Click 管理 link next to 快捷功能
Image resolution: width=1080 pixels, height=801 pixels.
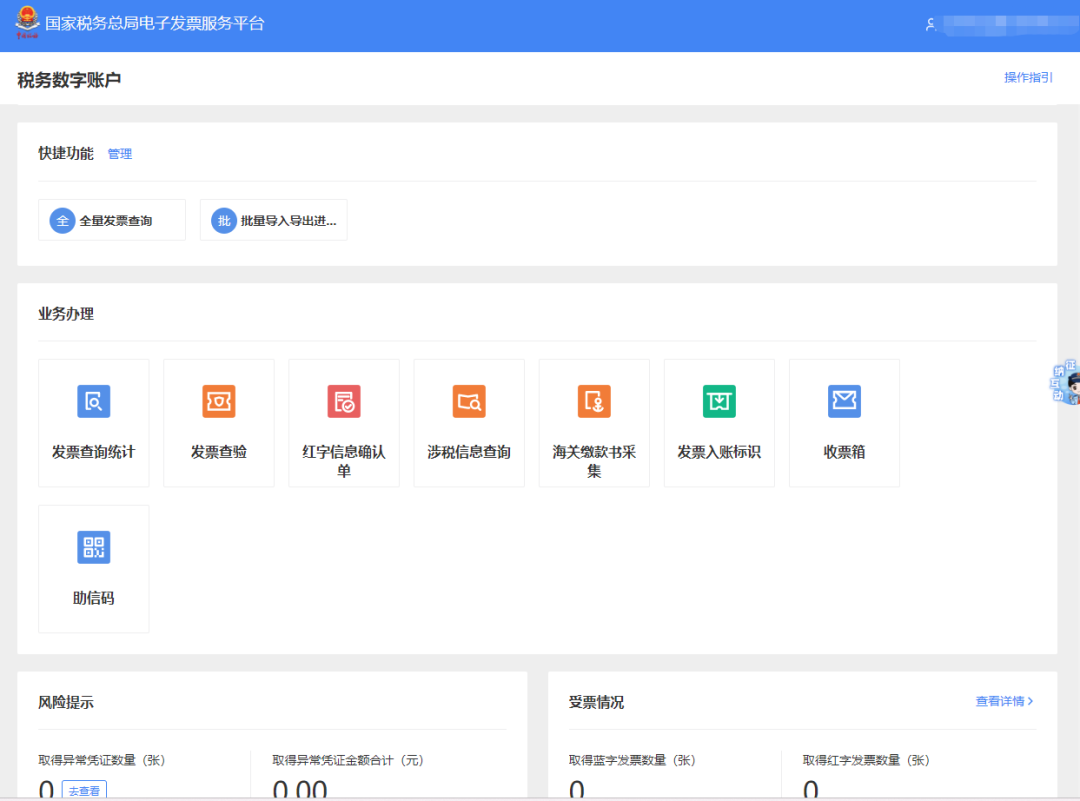pyautogui.click(x=120, y=154)
